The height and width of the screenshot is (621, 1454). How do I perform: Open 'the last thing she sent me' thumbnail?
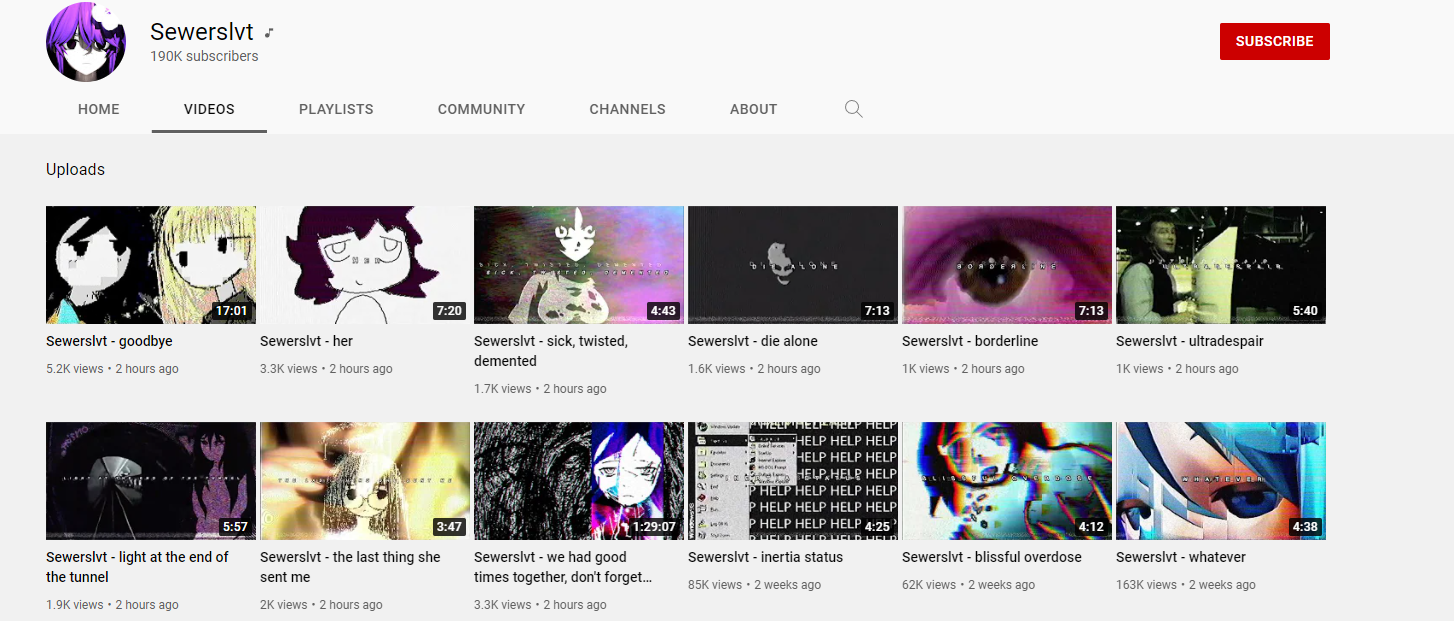[365, 481]
